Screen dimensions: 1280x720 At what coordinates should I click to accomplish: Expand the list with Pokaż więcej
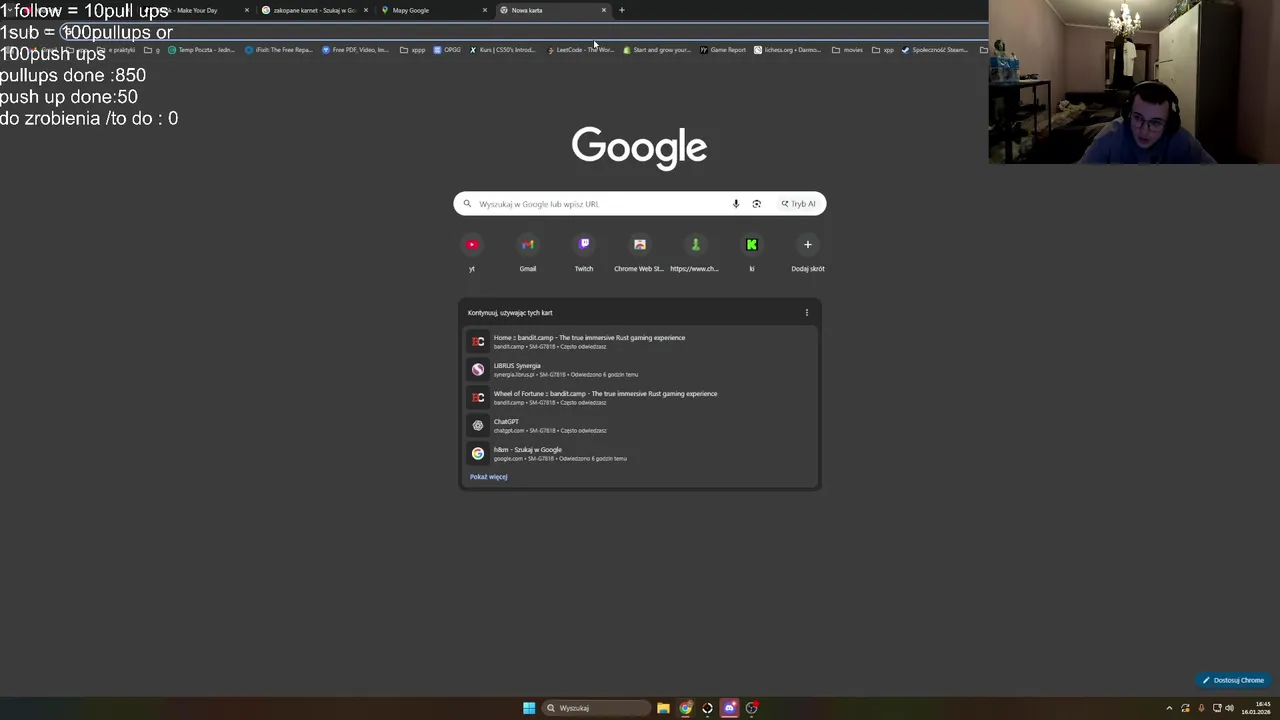click(x=489, y=477)
